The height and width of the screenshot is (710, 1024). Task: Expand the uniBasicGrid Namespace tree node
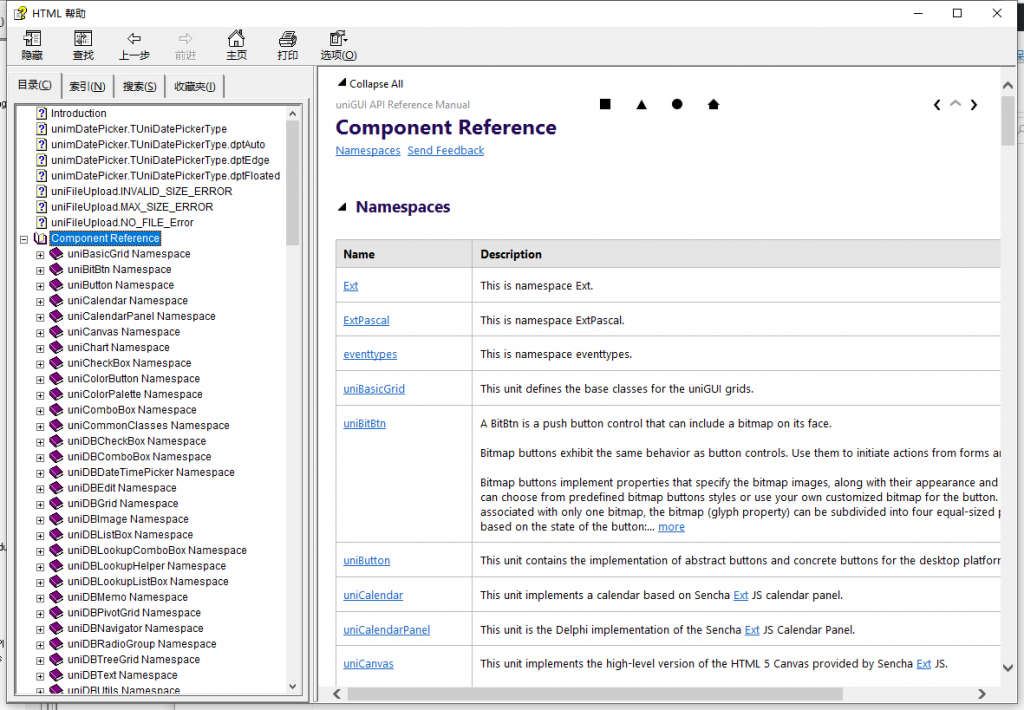tap(41, 254)
